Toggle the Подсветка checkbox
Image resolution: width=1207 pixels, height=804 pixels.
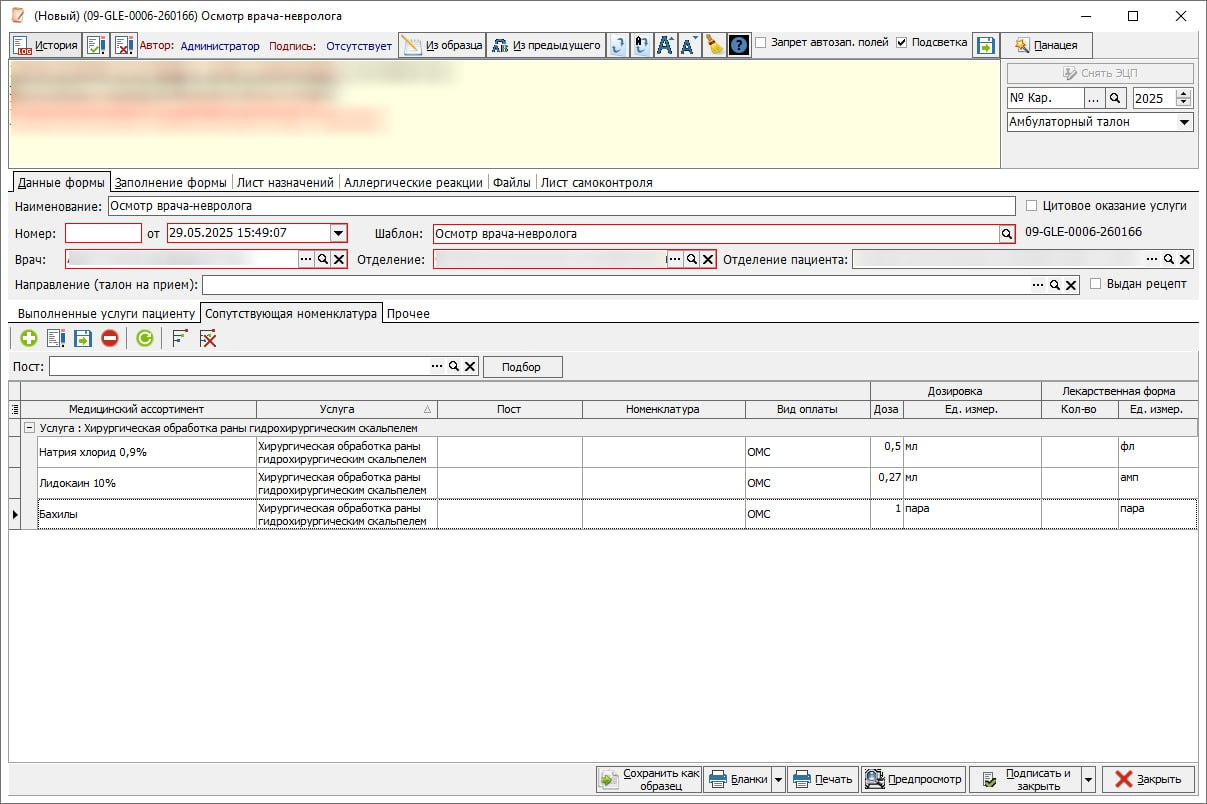(902, 43)
